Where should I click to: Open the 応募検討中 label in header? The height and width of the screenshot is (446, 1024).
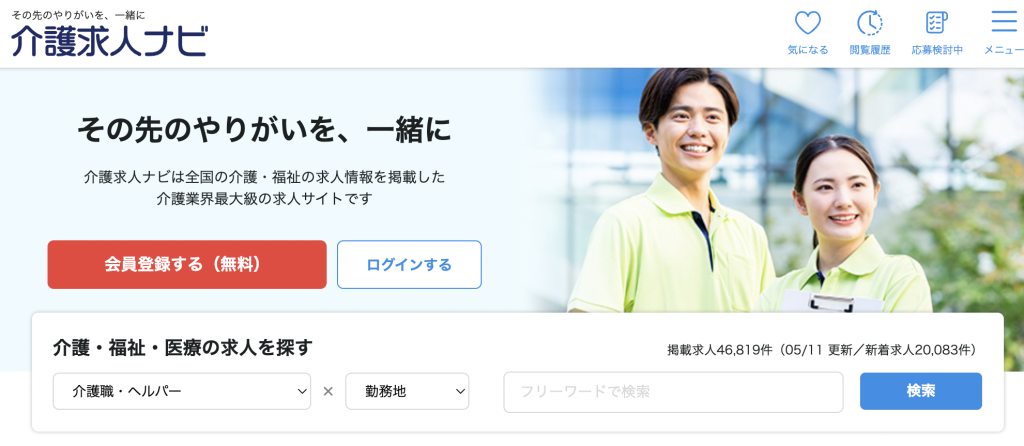click(x=937, y=50)
